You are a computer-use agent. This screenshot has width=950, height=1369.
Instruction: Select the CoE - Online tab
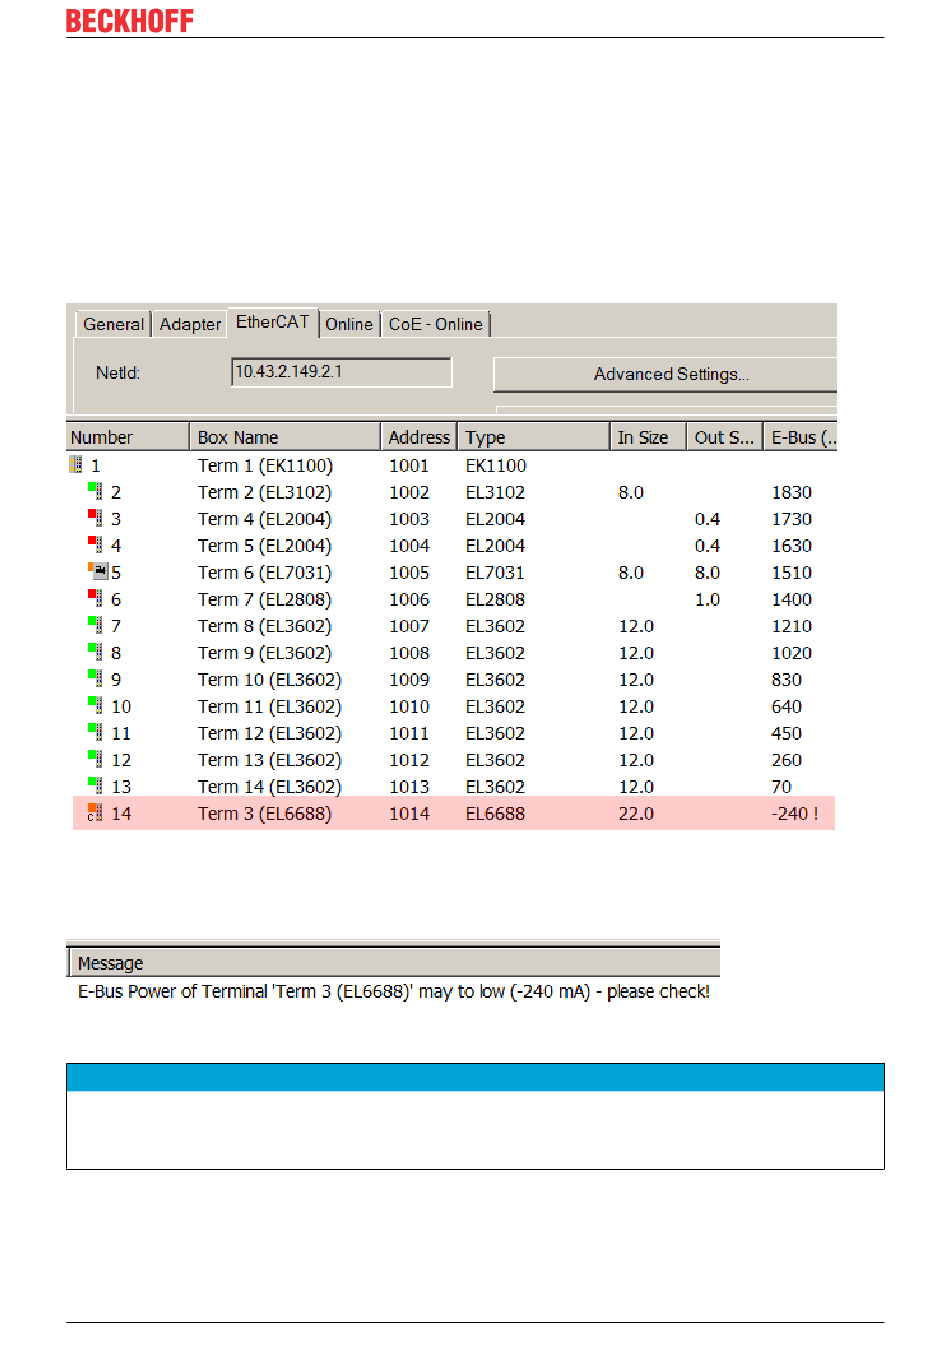pos(435,324)
